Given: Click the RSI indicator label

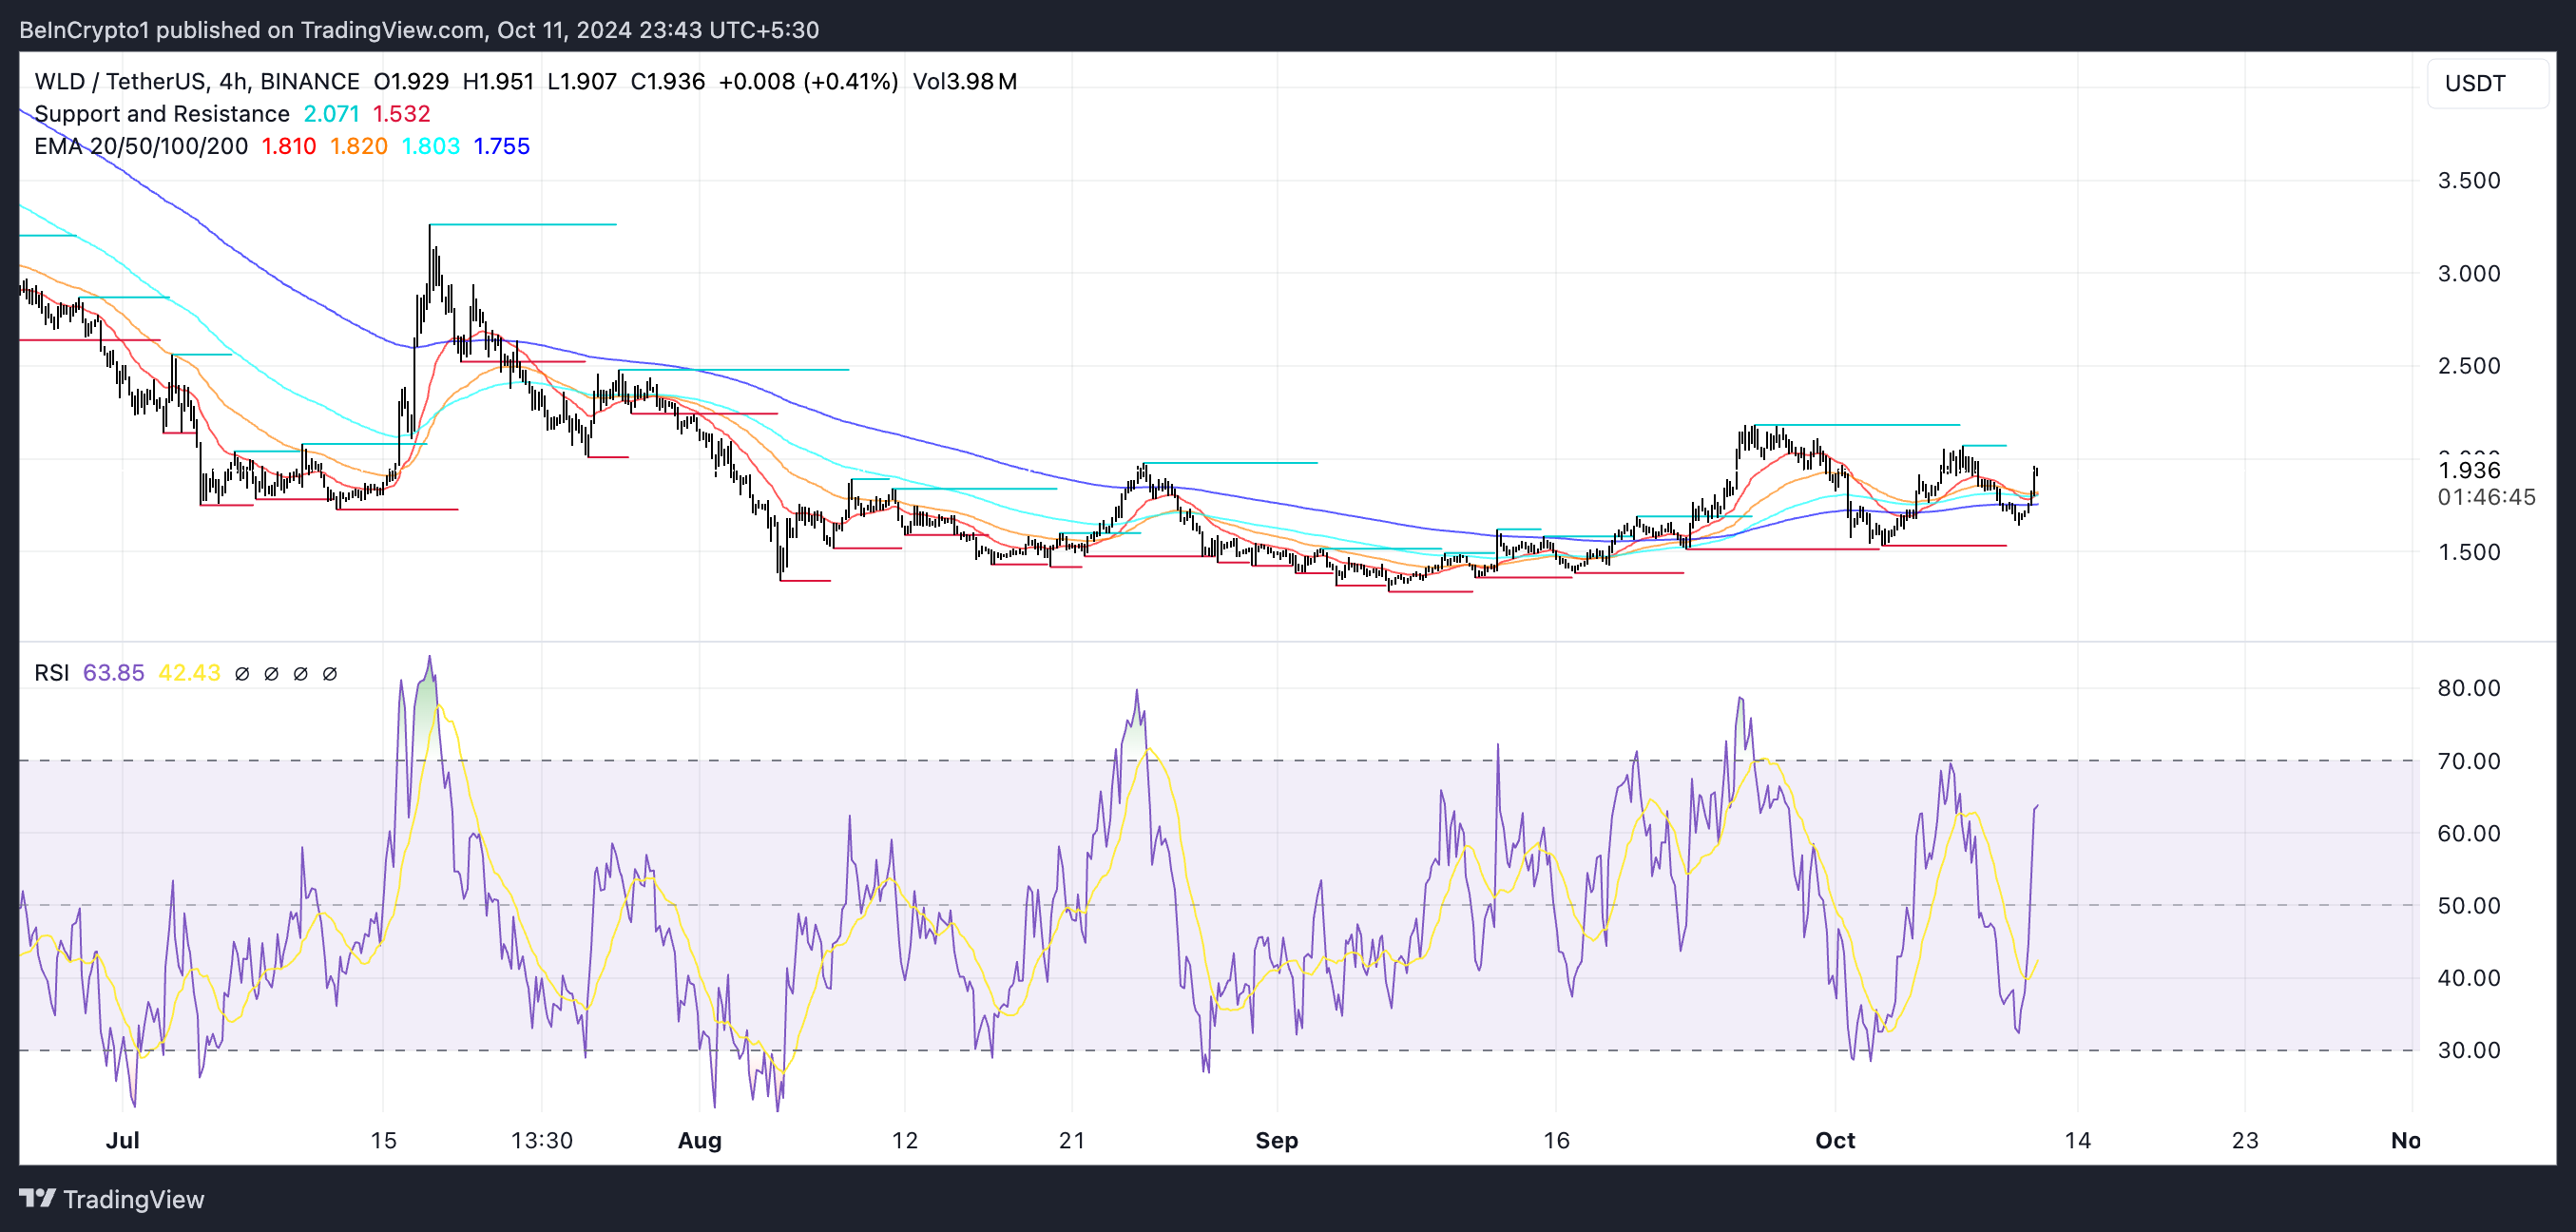Looking at the screenshot, I should (x=51, y=673).
